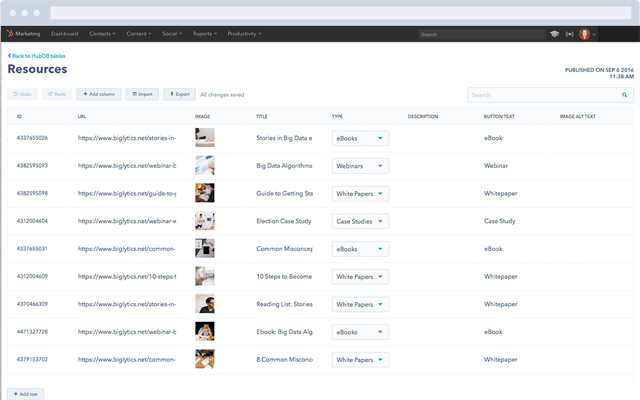Image resolution: width=640 pixels, height=400 pixels.
Task: Expand the Type dropdown for Stories in Big Data row
Action: (360, 138)
